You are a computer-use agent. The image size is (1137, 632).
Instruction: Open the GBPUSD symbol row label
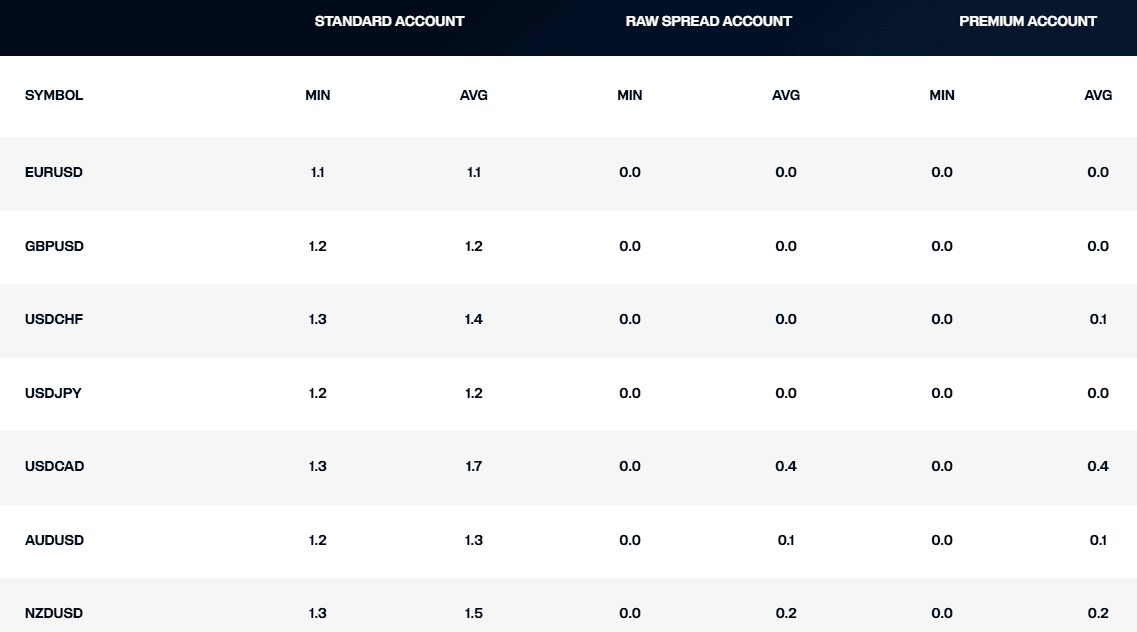pos(54,247)
